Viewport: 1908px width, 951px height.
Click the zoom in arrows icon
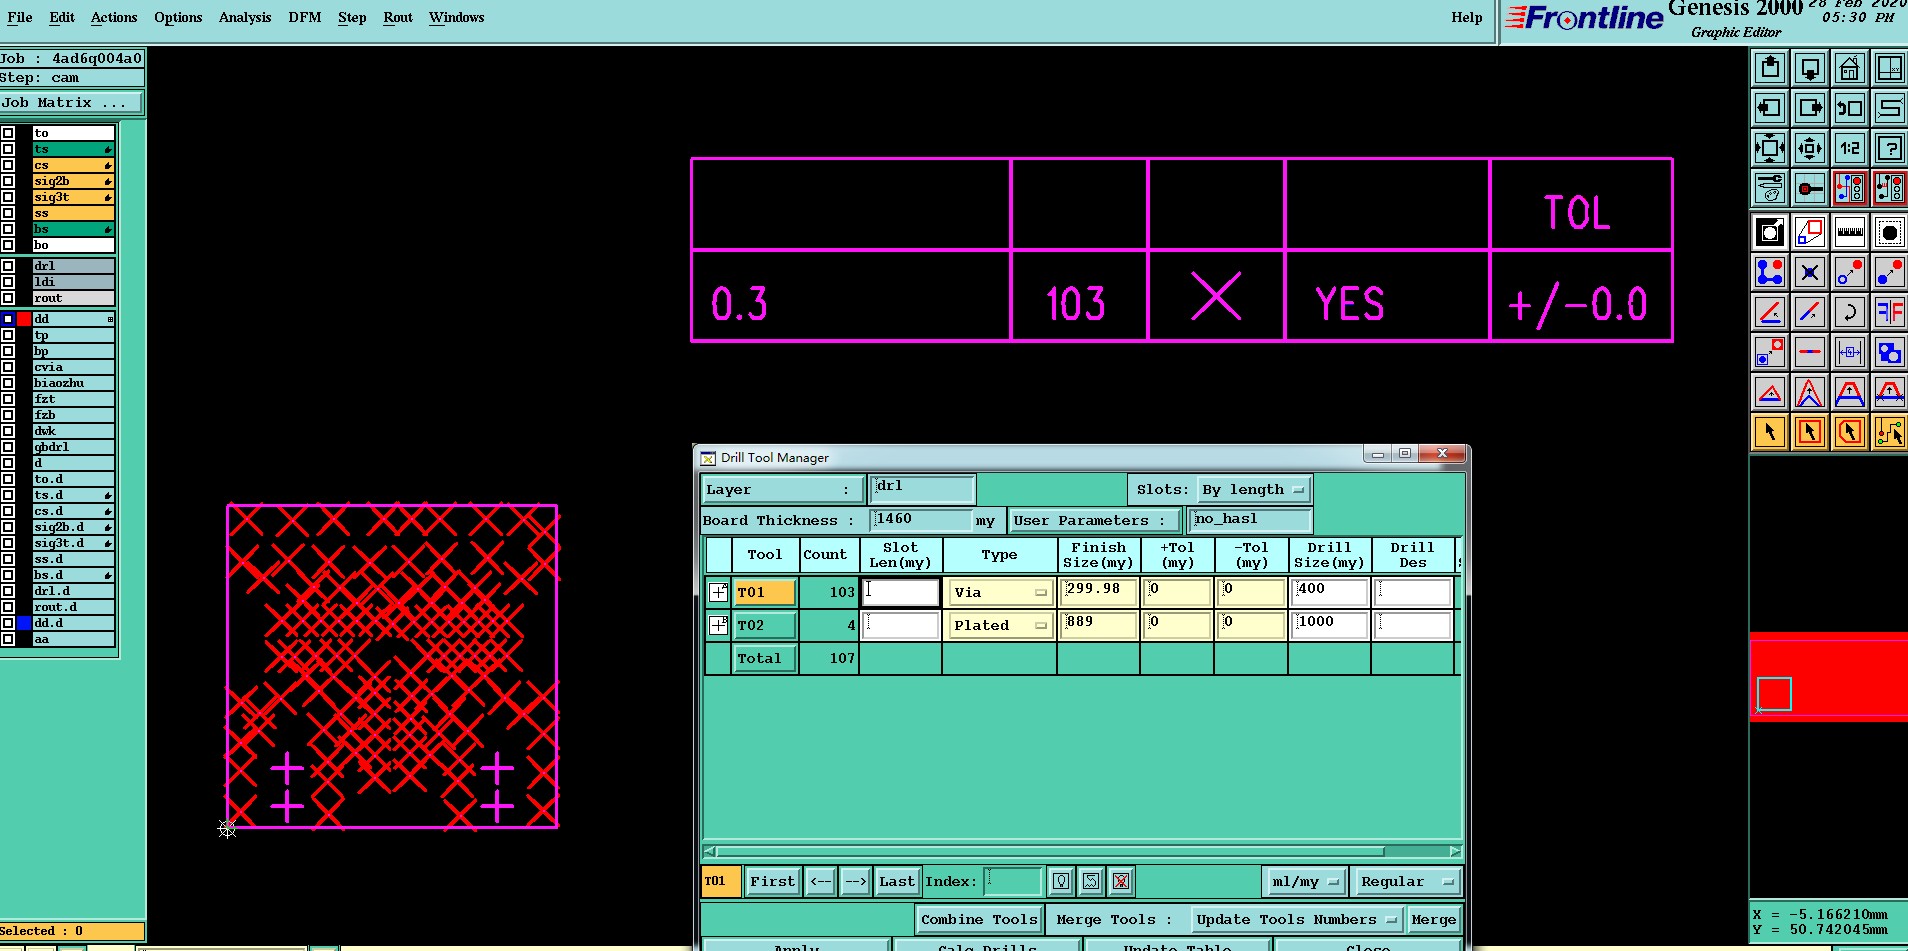(x=1770, y=148)
